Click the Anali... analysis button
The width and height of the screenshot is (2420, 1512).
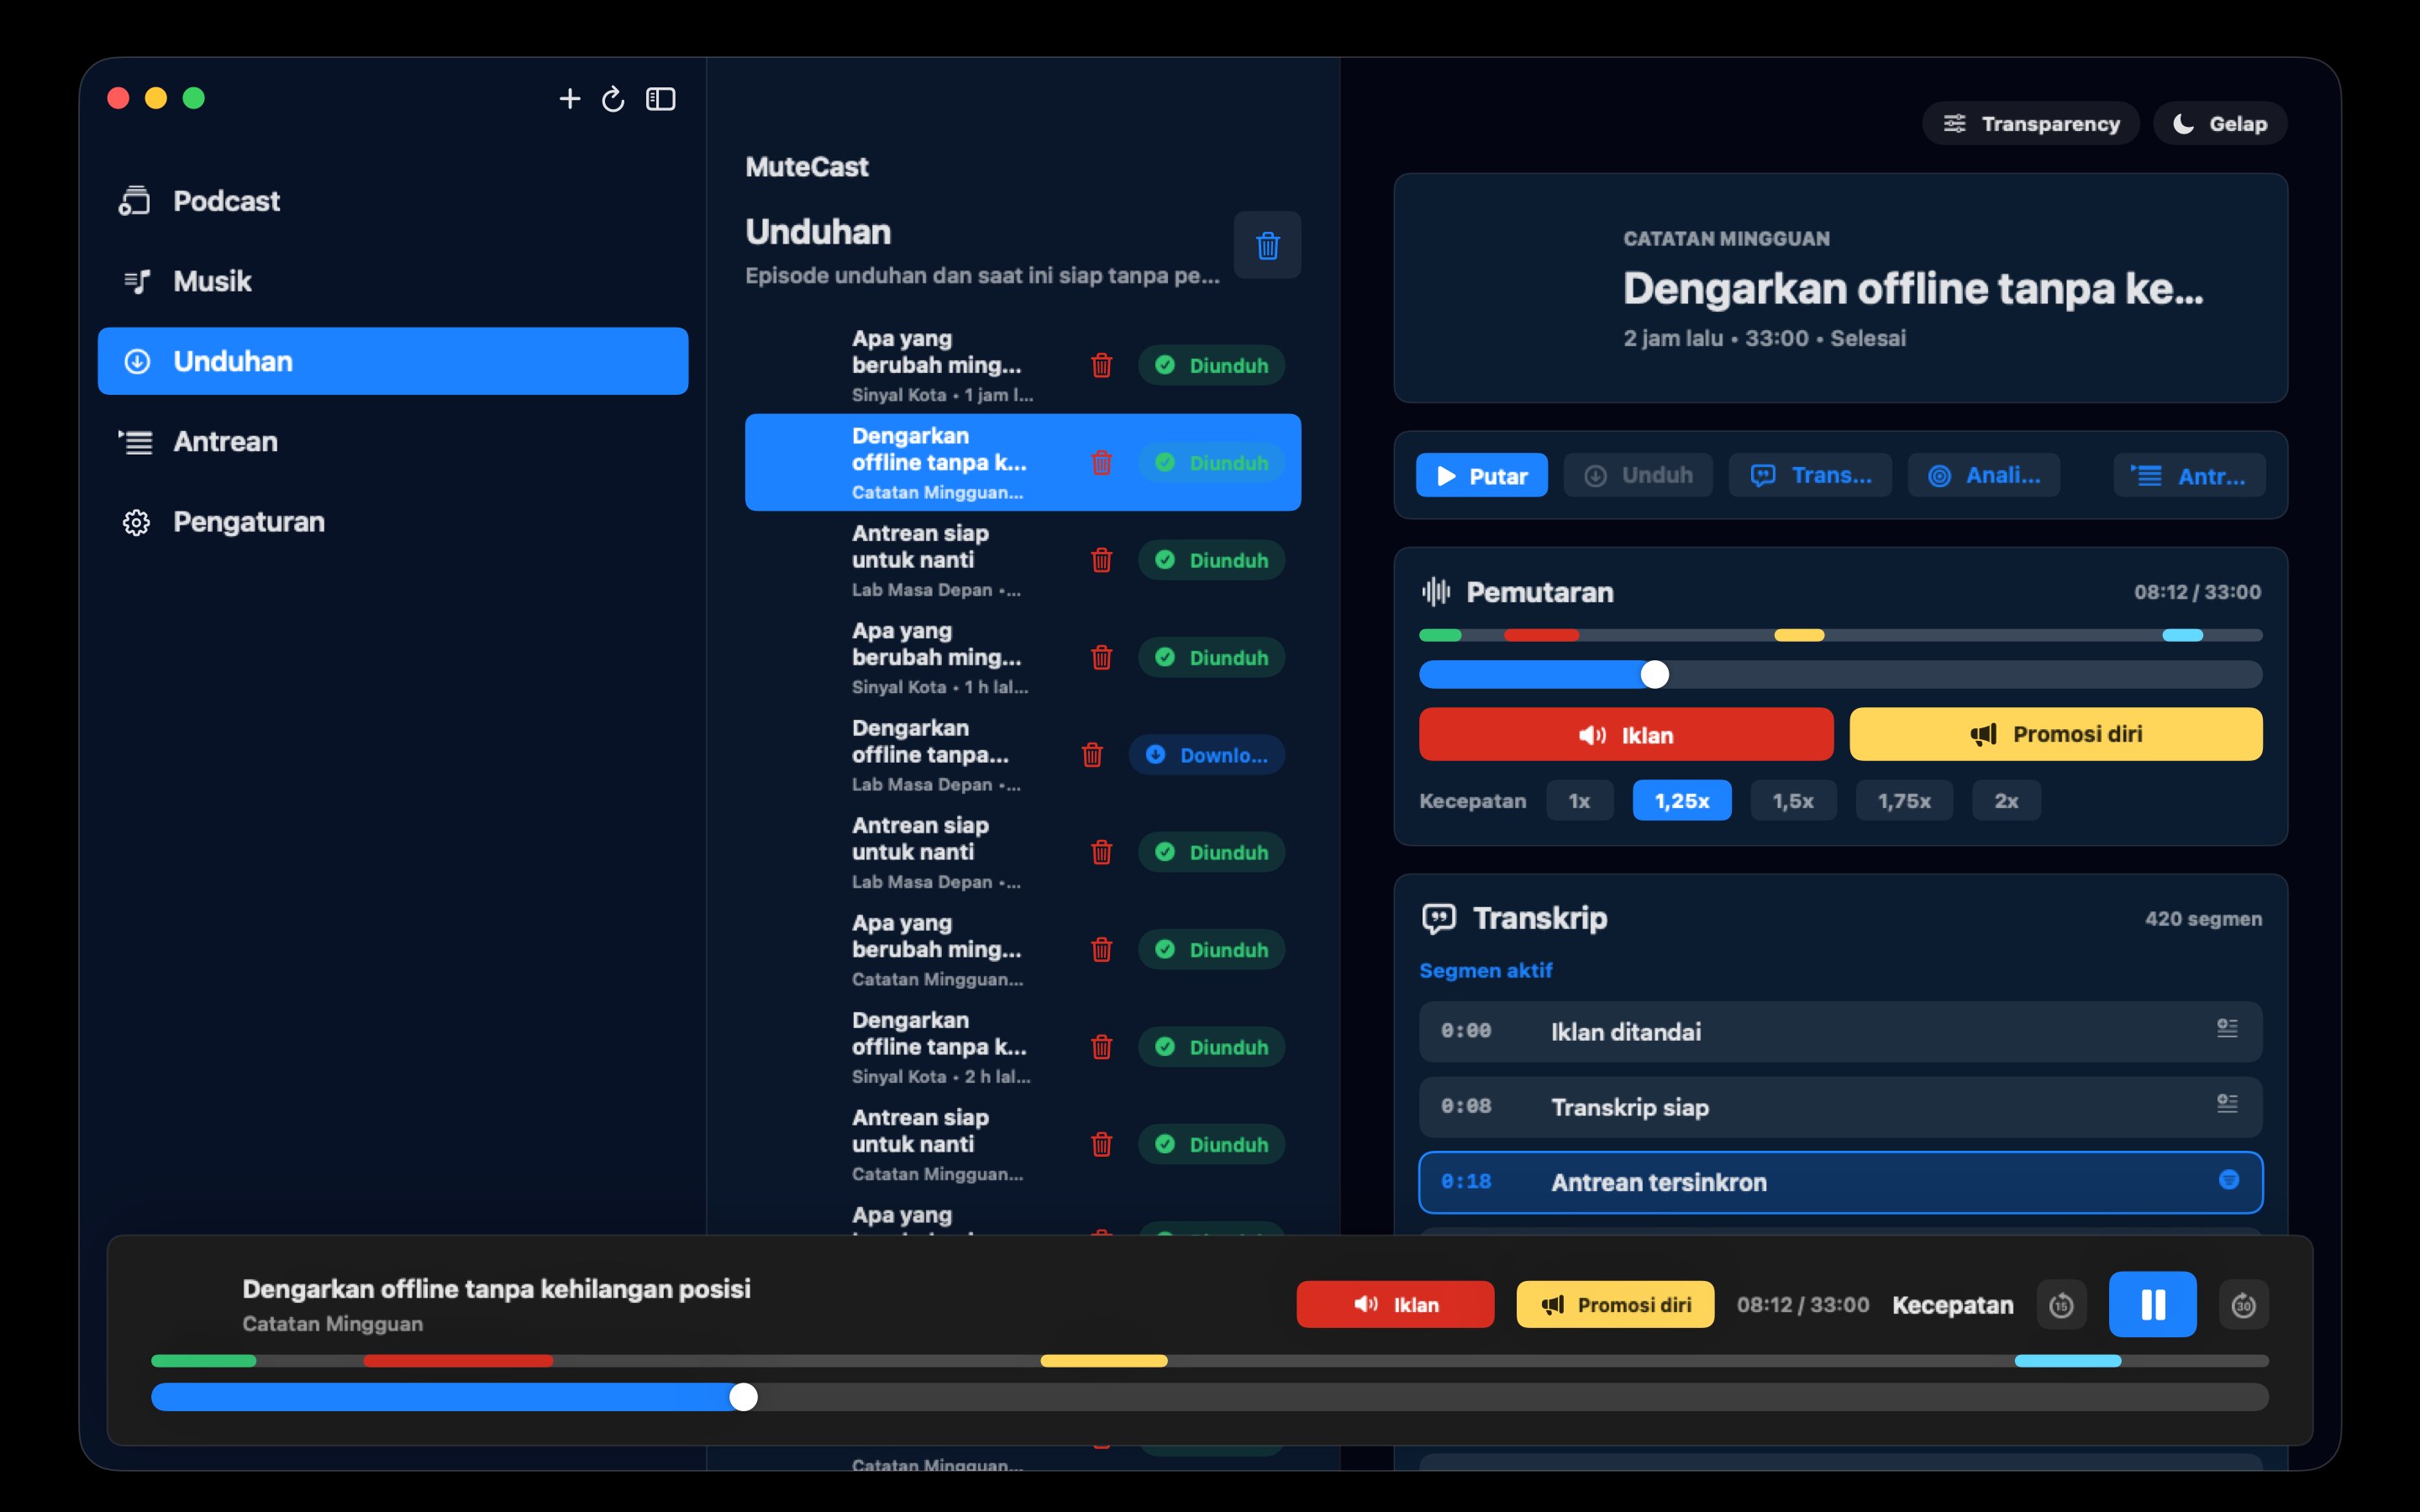tap(1983, 475)
